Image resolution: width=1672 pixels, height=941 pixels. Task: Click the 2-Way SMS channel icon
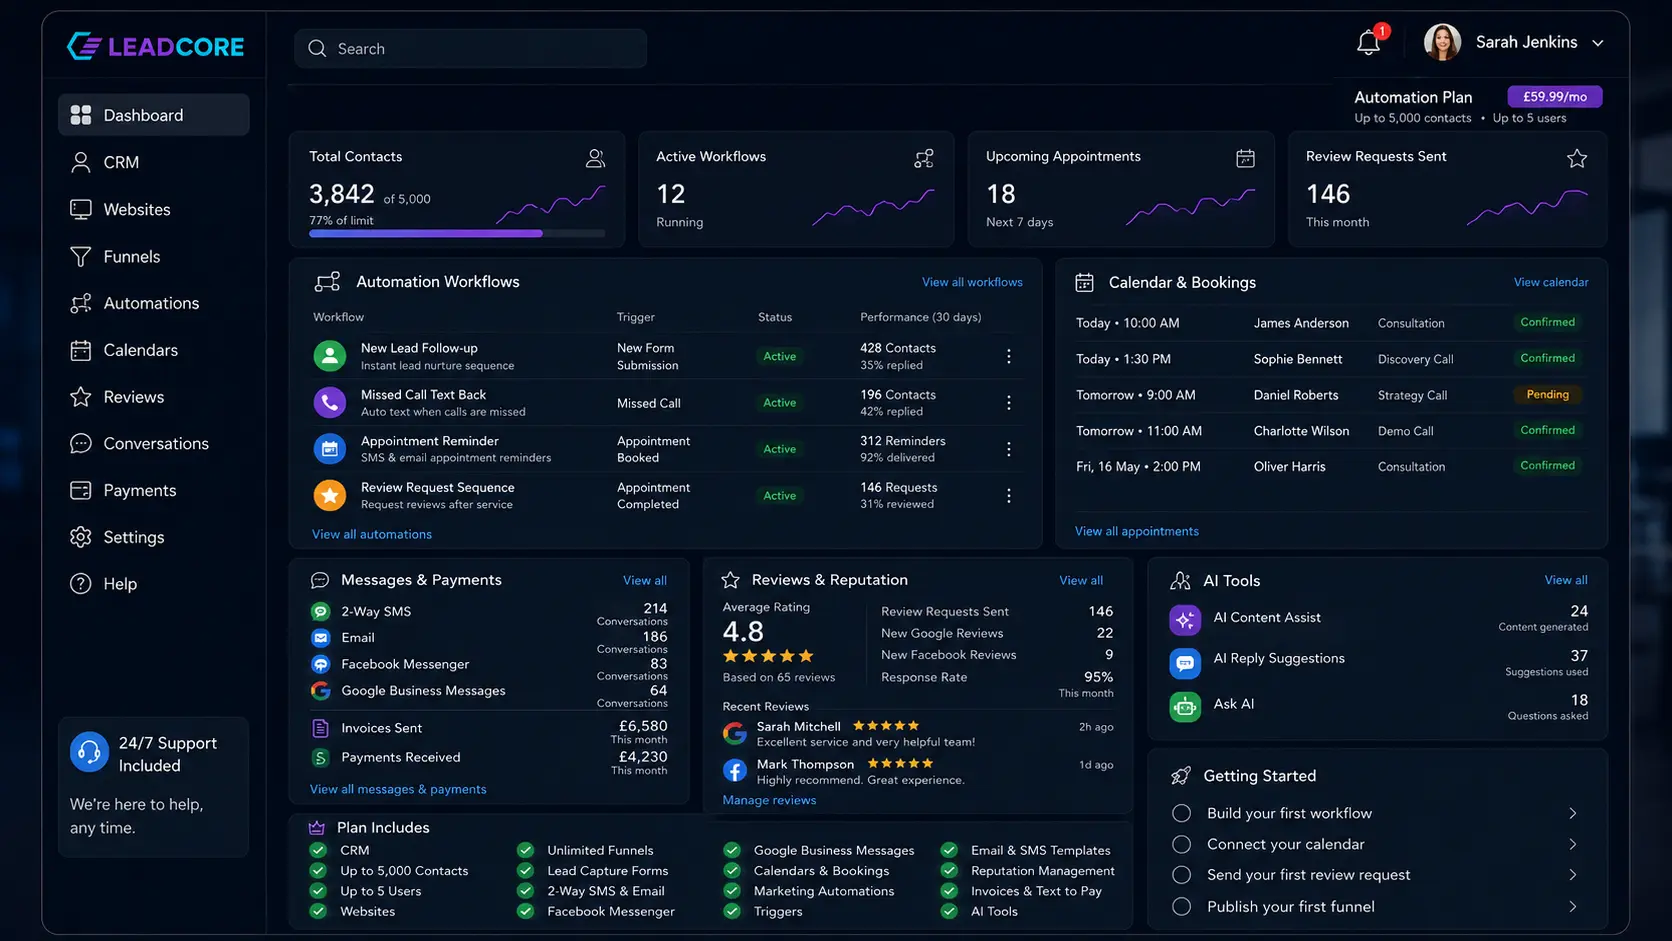[321, 611]
